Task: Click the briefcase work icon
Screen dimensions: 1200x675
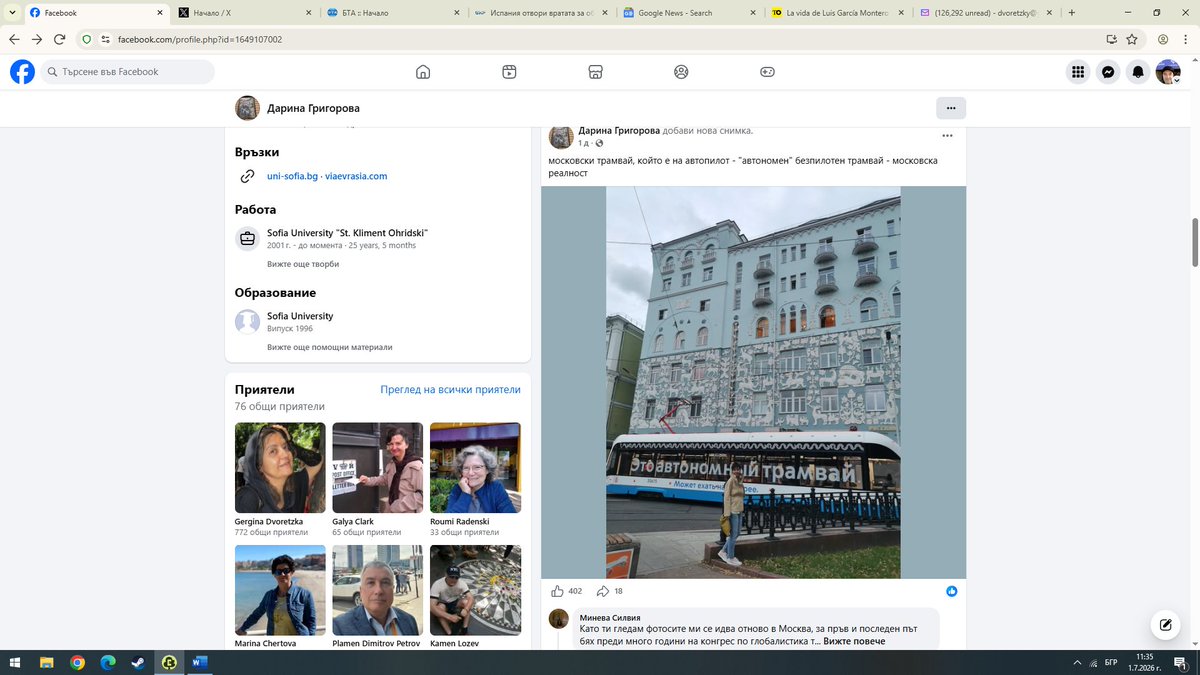Action: [x=247, y=238]
